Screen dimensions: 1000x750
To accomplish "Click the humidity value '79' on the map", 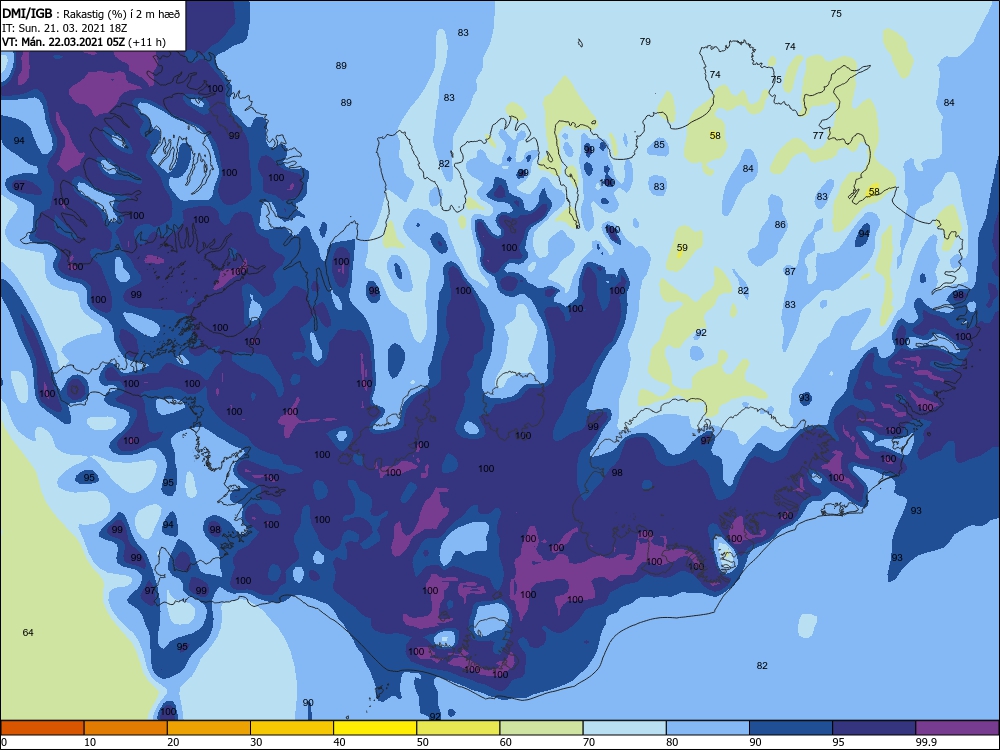I will [645, 41].
